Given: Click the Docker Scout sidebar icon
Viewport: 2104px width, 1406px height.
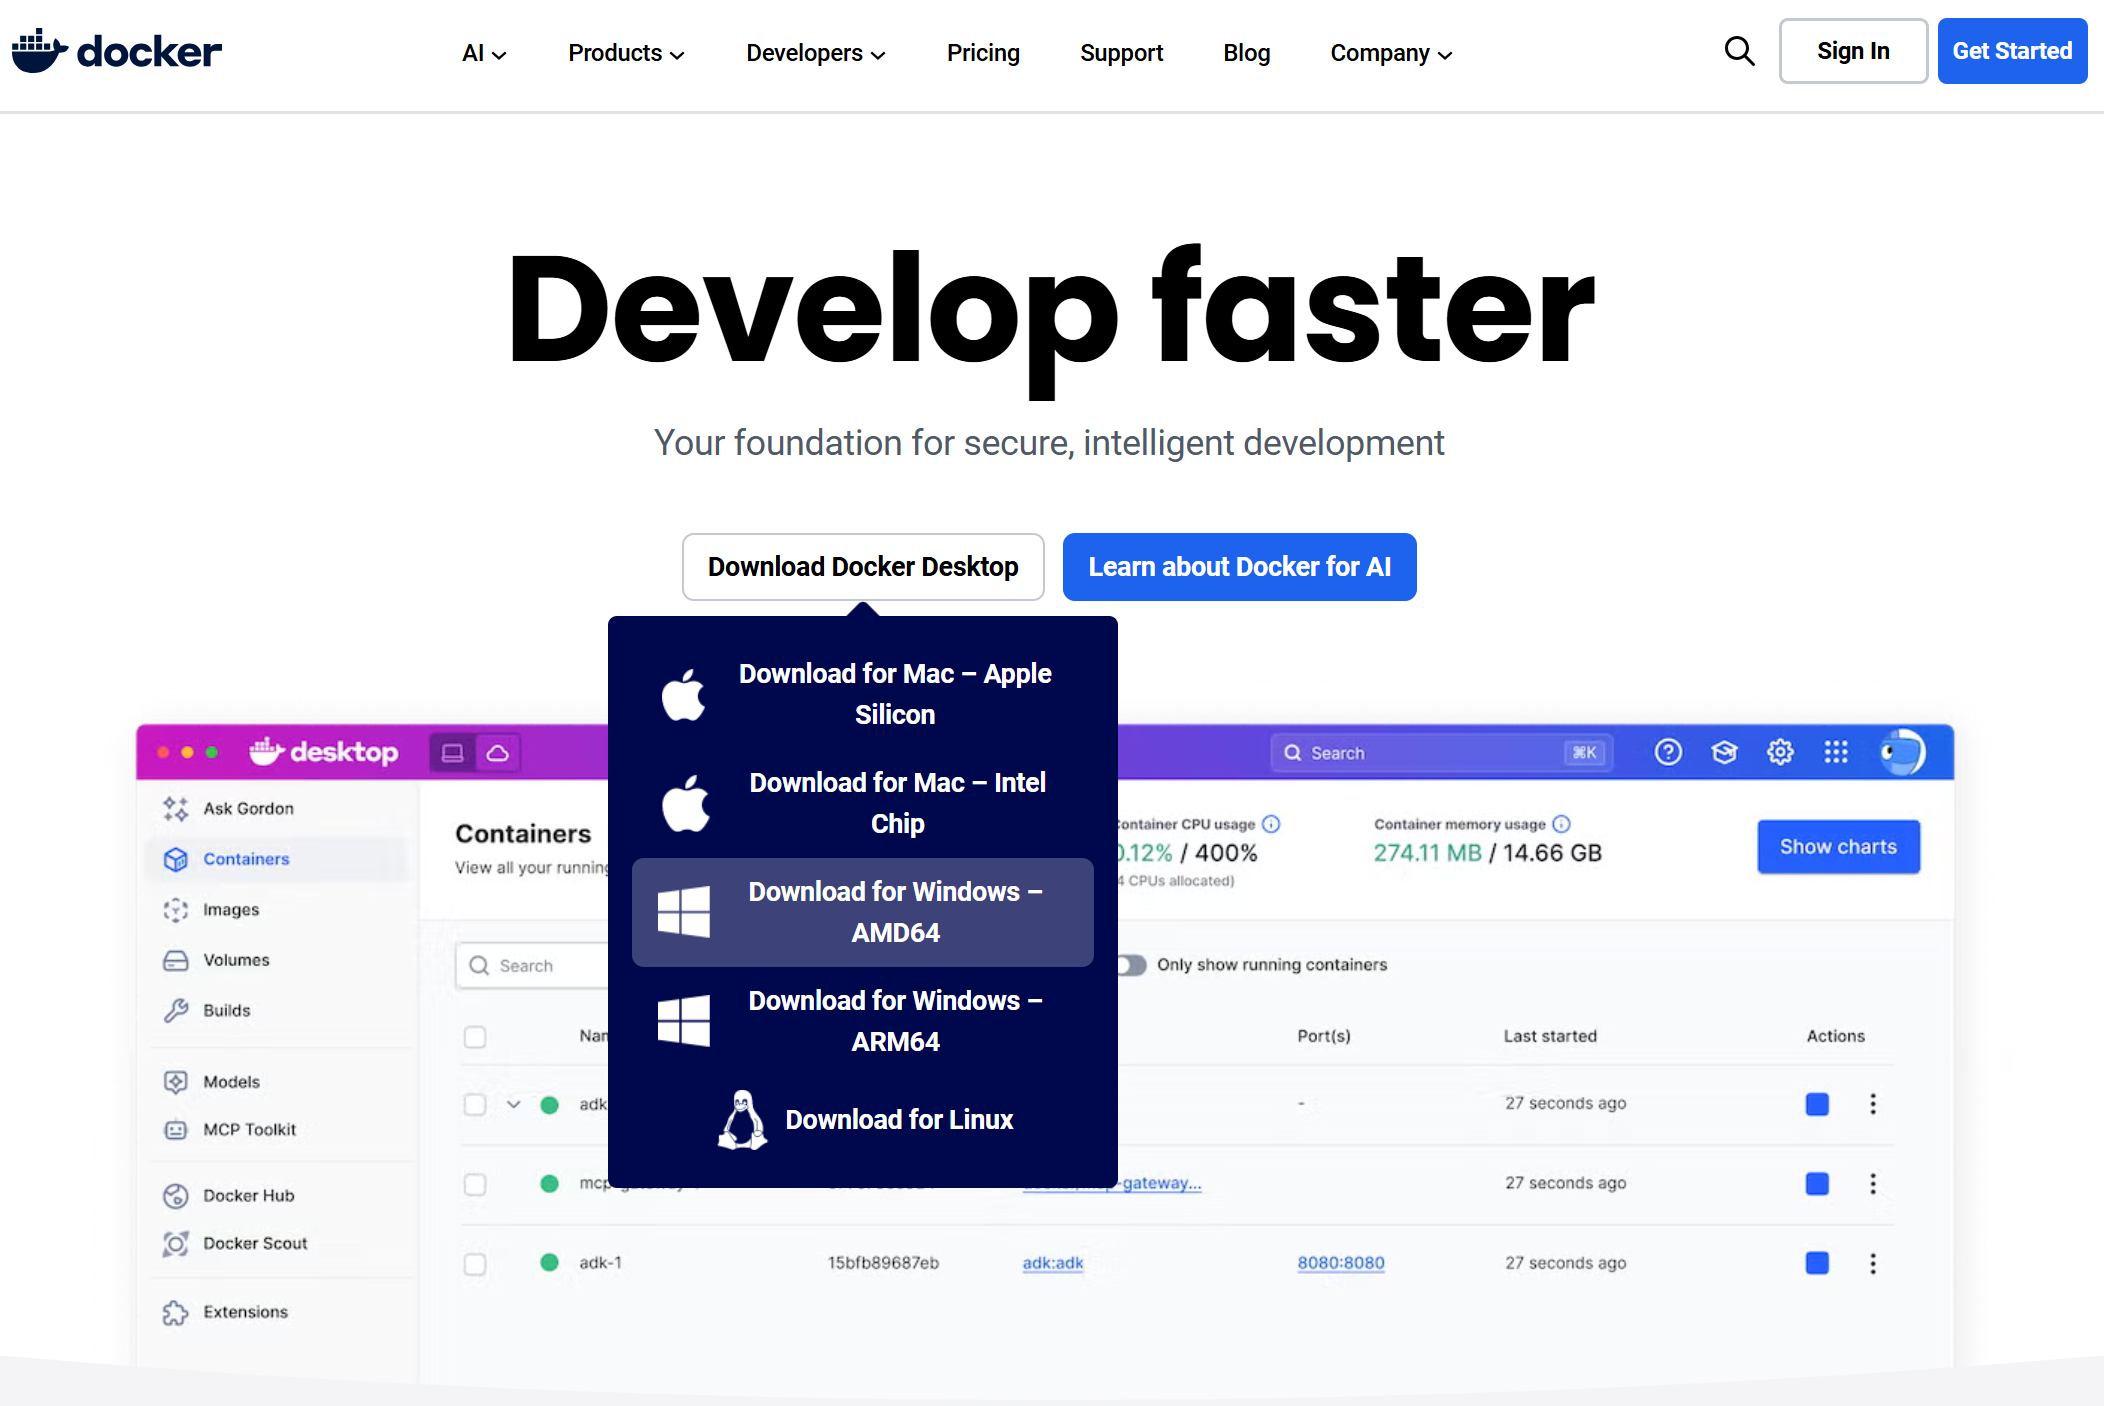Looking at the screenshot, I should pyautogui.click(x=176, y=1243).
